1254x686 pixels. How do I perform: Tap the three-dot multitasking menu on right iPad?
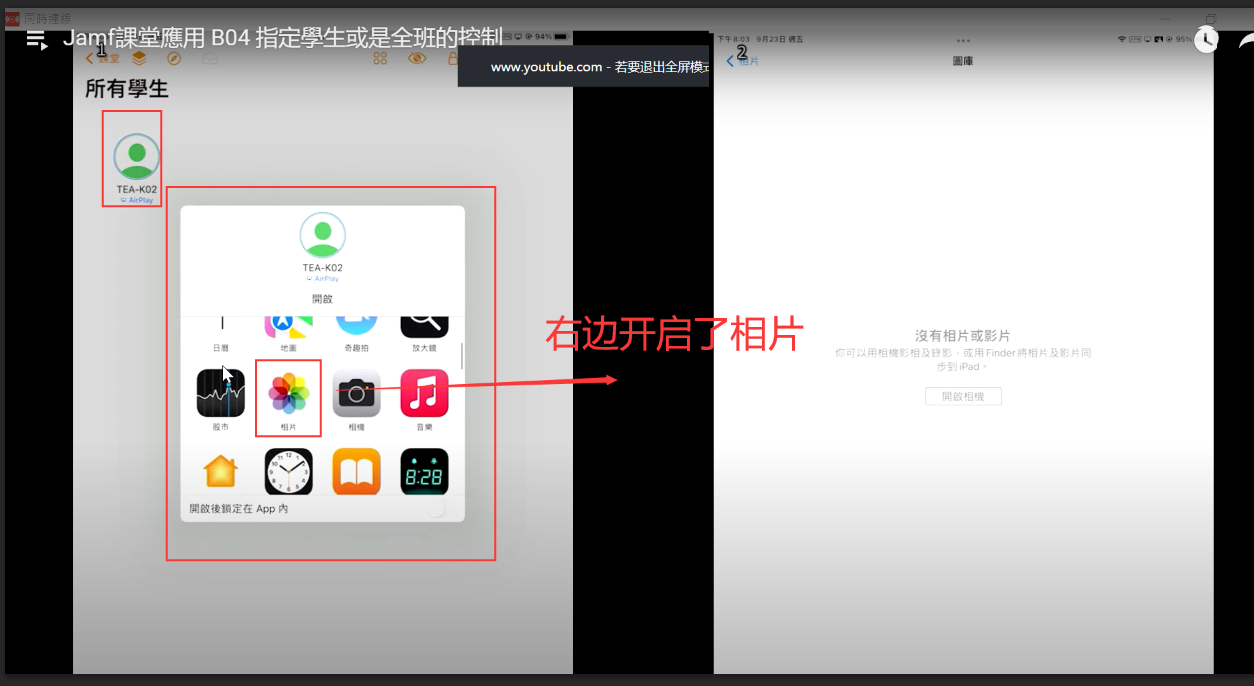963,41
